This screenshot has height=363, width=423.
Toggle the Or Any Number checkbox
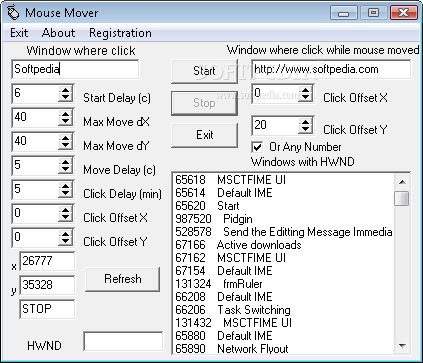point(257,147)
